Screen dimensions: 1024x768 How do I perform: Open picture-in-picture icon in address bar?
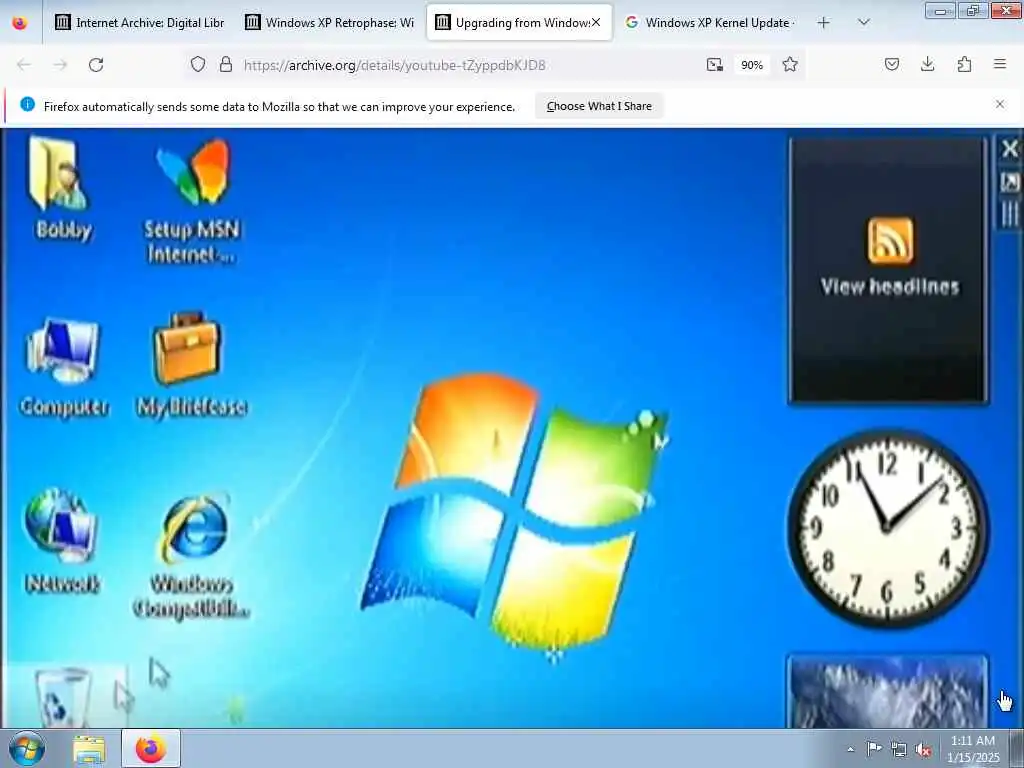click(715, 65)
